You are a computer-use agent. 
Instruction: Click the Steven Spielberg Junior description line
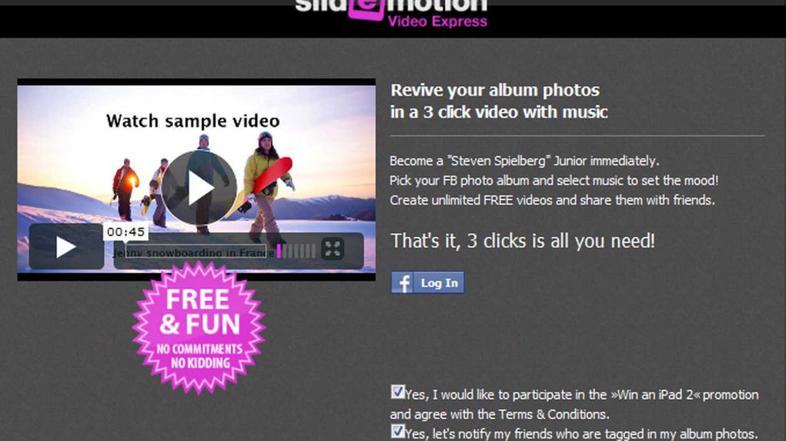pos(524,161)
